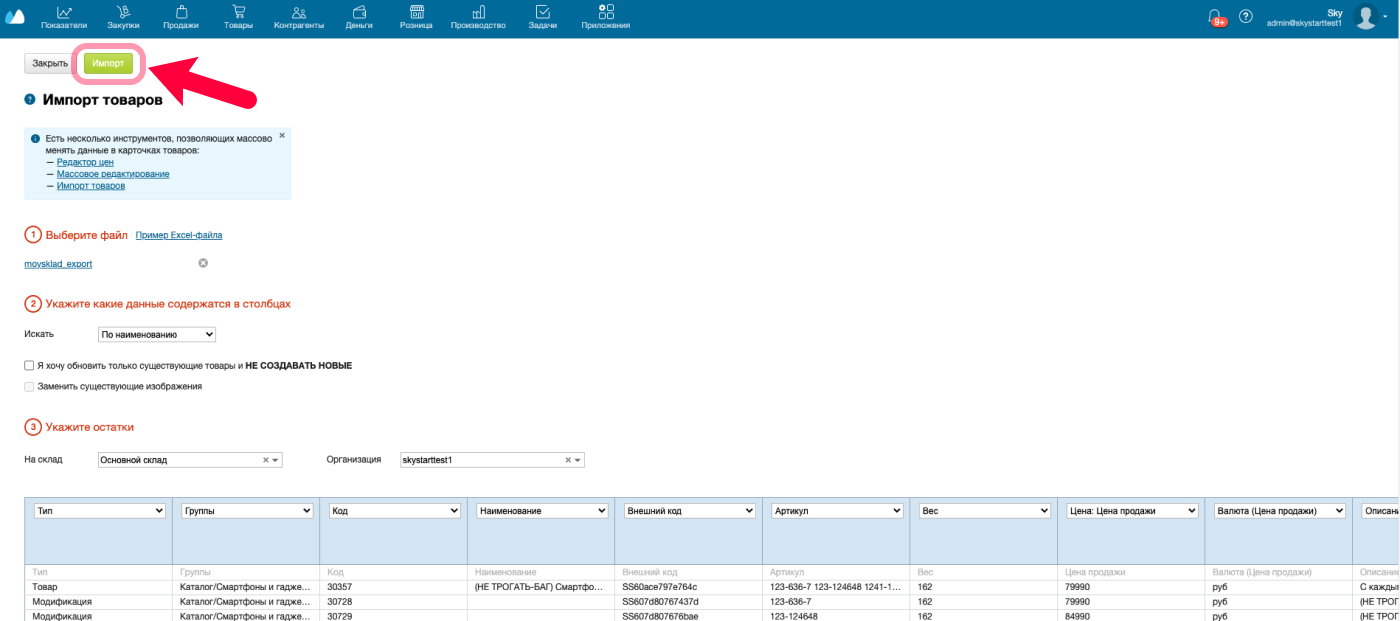Click the Sky admin@skystarttest1 account name

1304,17
